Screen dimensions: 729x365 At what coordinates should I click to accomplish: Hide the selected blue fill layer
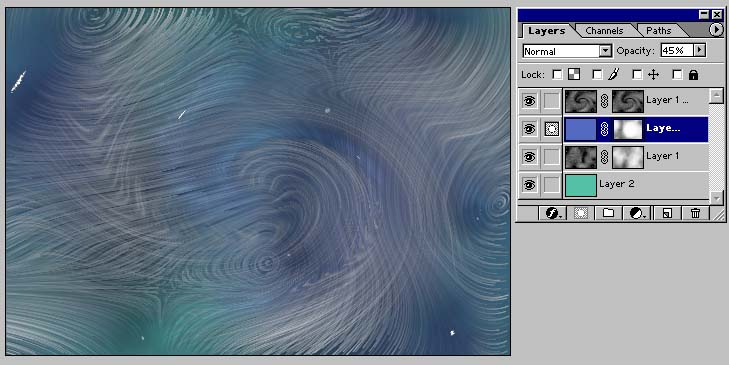click(529, 129)
